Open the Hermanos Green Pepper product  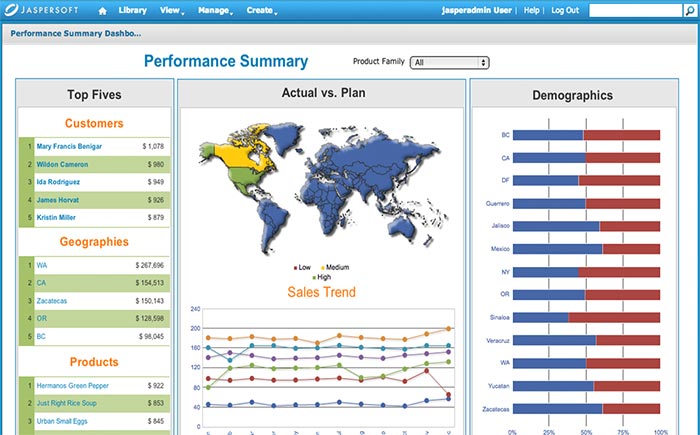[72, 385]
